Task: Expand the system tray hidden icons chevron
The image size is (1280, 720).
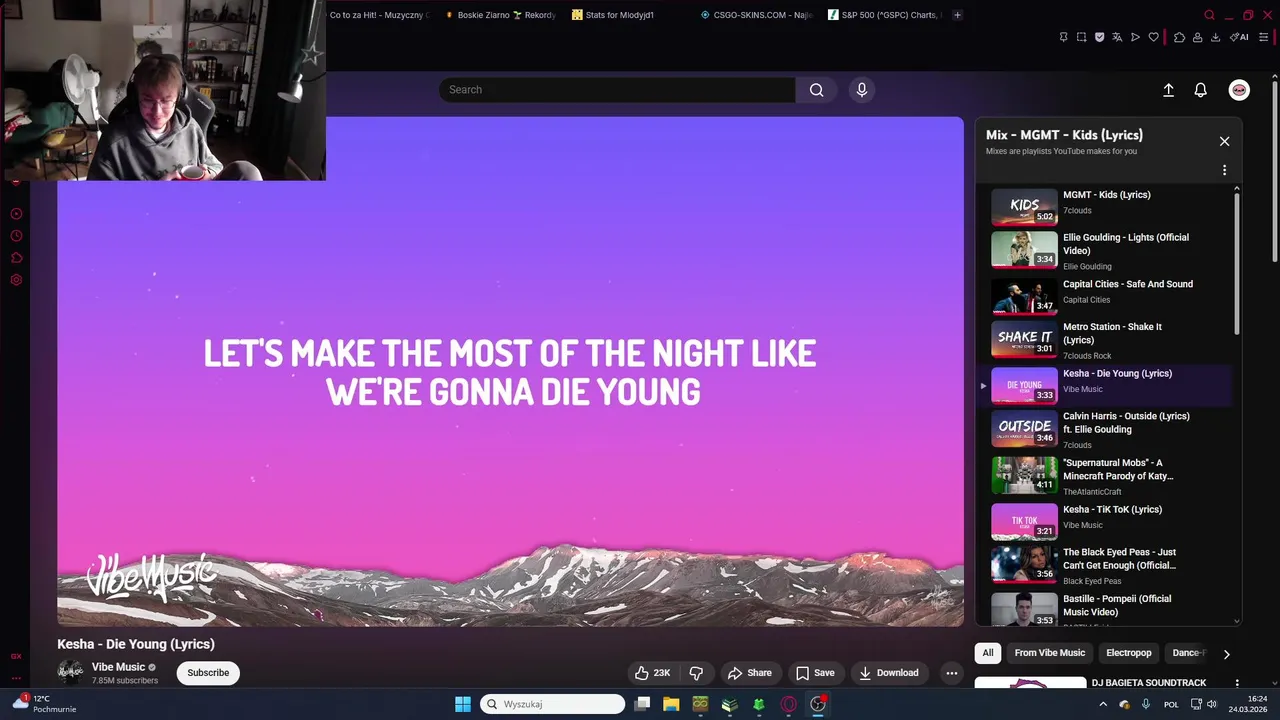Action: pyautogui.click(x=1103, y=704)
